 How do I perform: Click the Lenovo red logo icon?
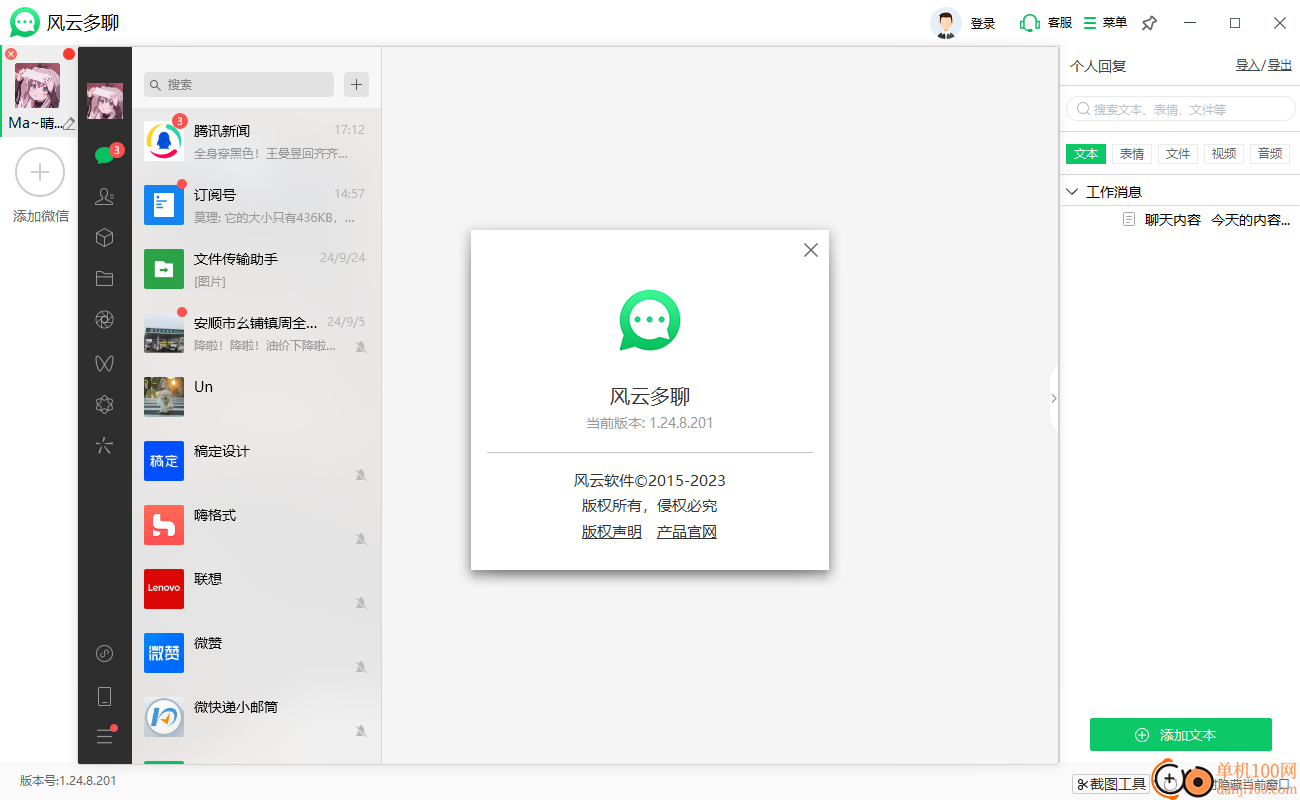tap(164, 589)
